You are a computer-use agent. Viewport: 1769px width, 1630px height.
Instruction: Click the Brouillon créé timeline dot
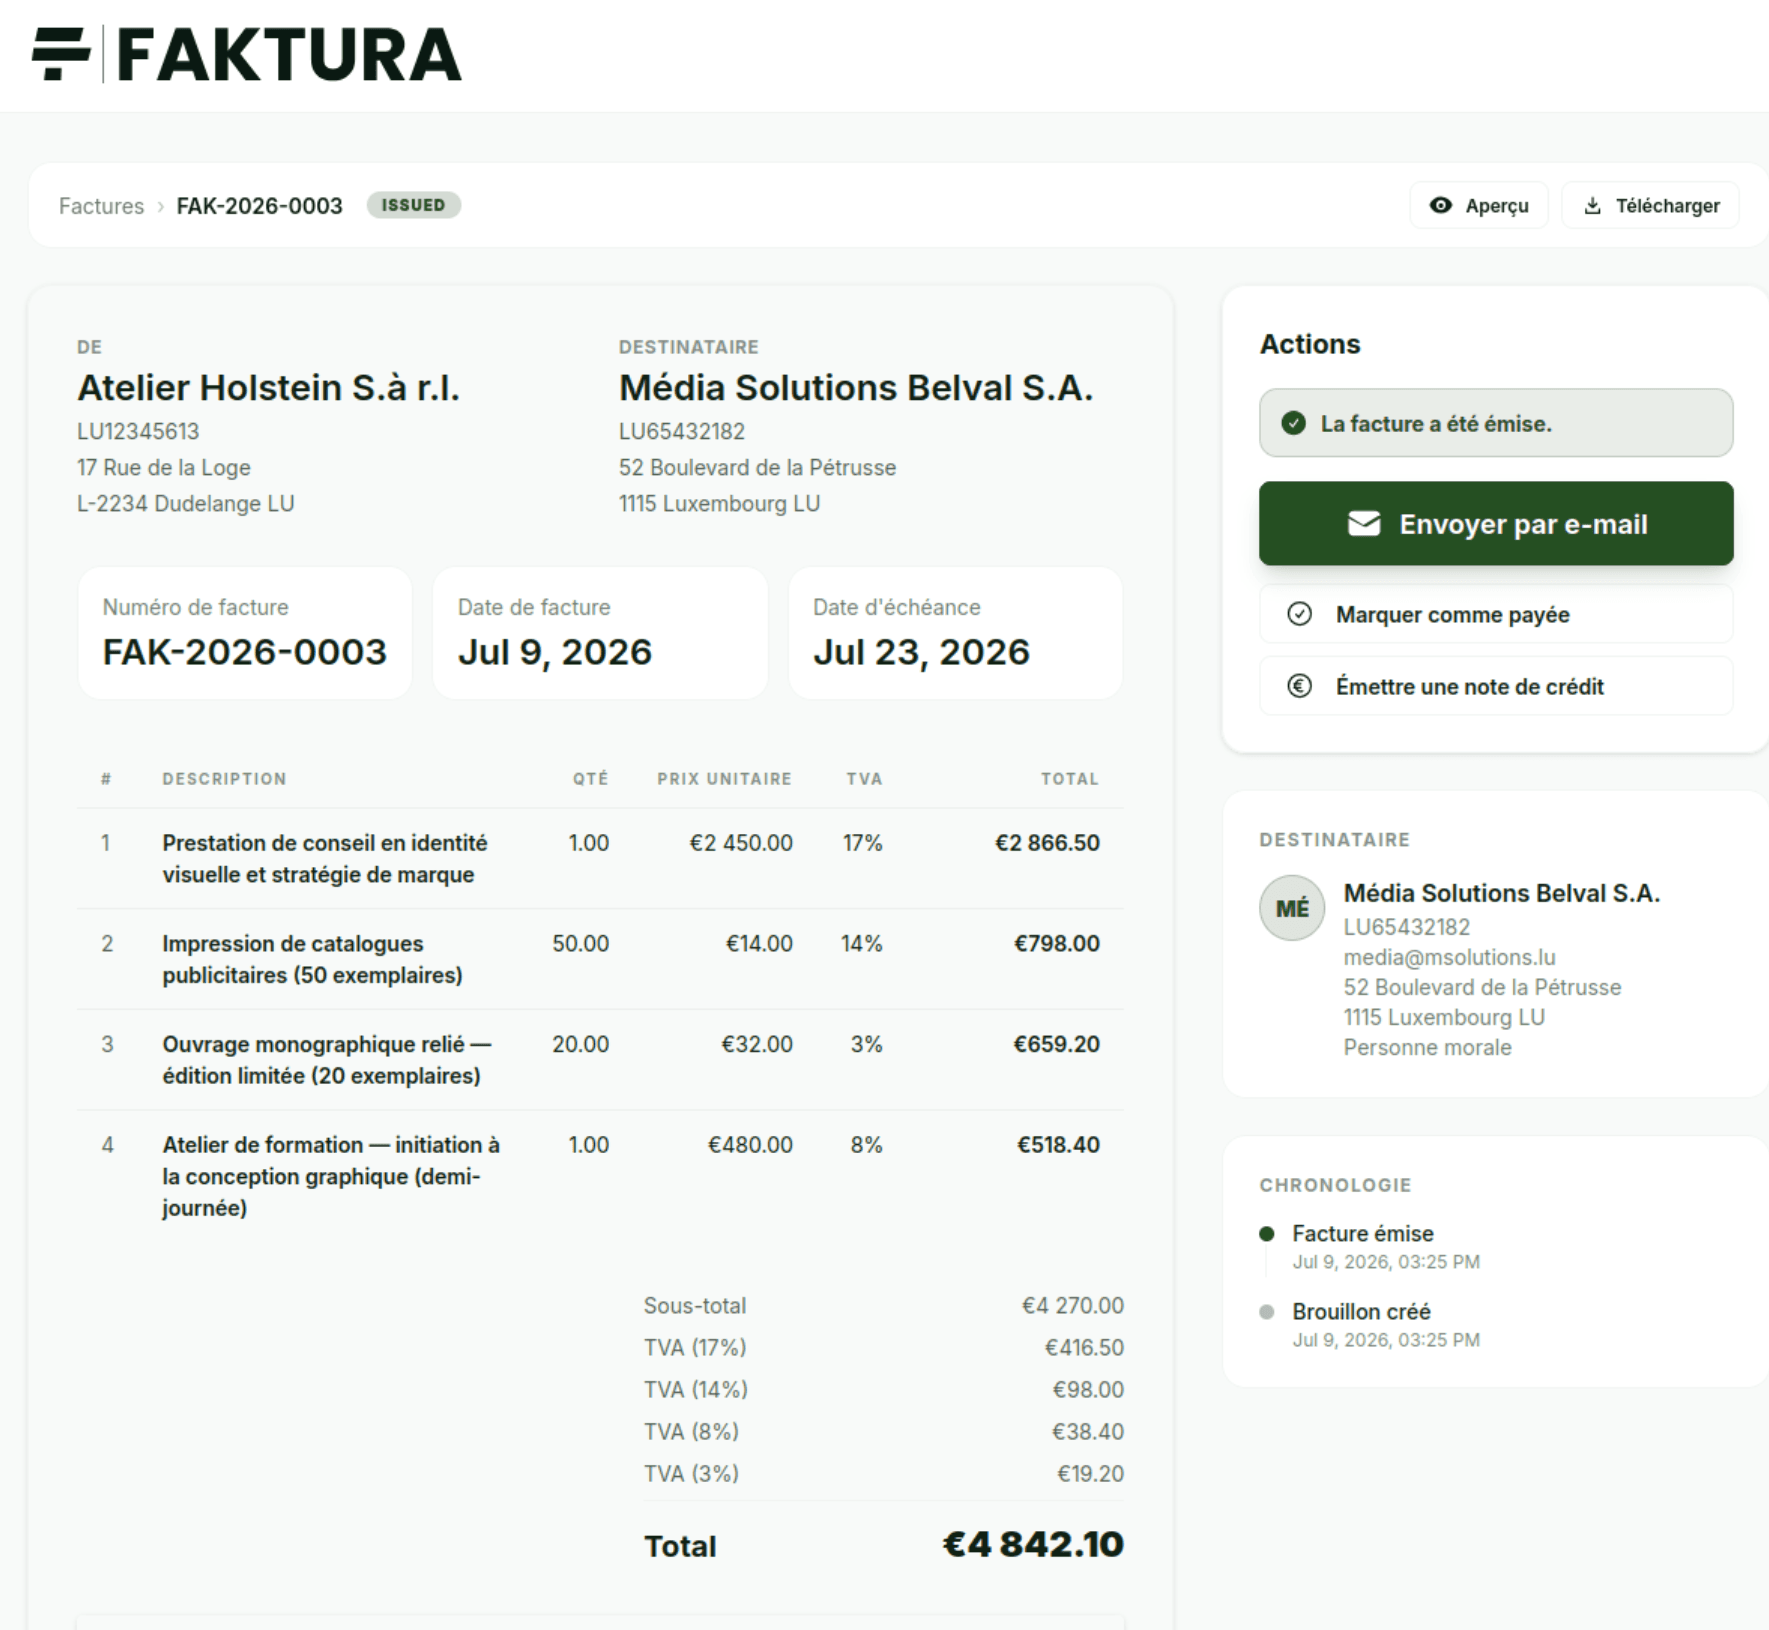click(x=1267, y=1312)
